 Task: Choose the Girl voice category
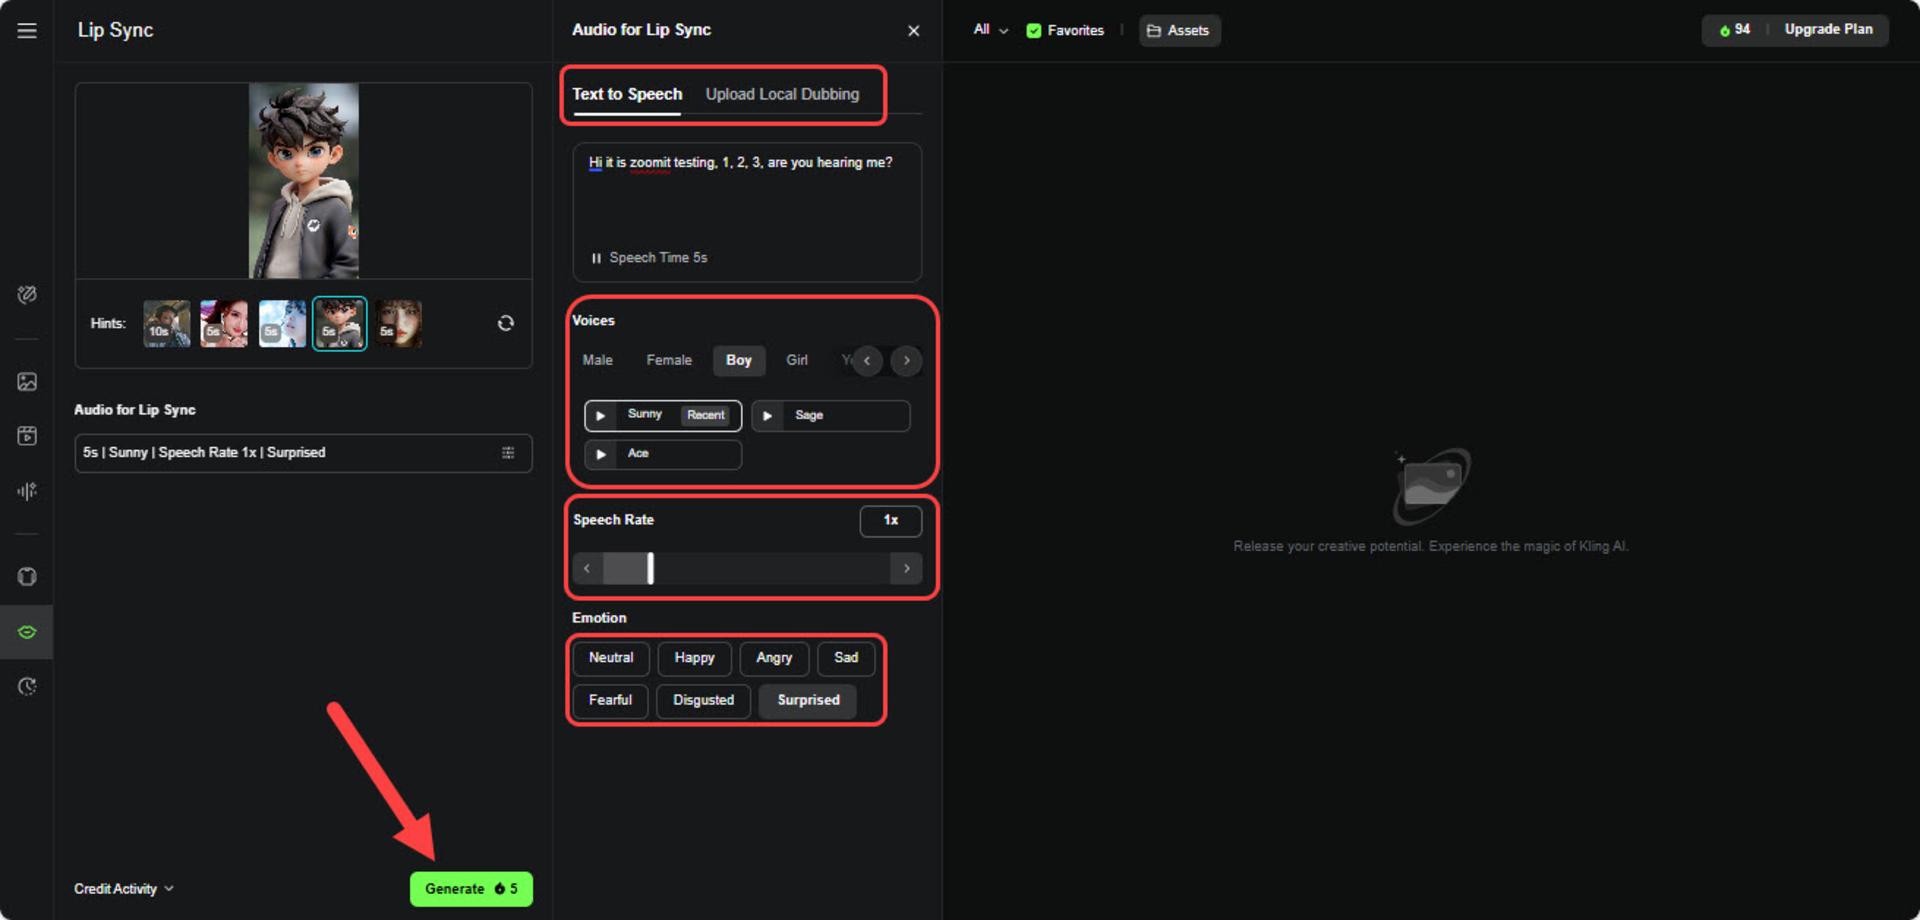pyautogui.click(x=797, y=360)
